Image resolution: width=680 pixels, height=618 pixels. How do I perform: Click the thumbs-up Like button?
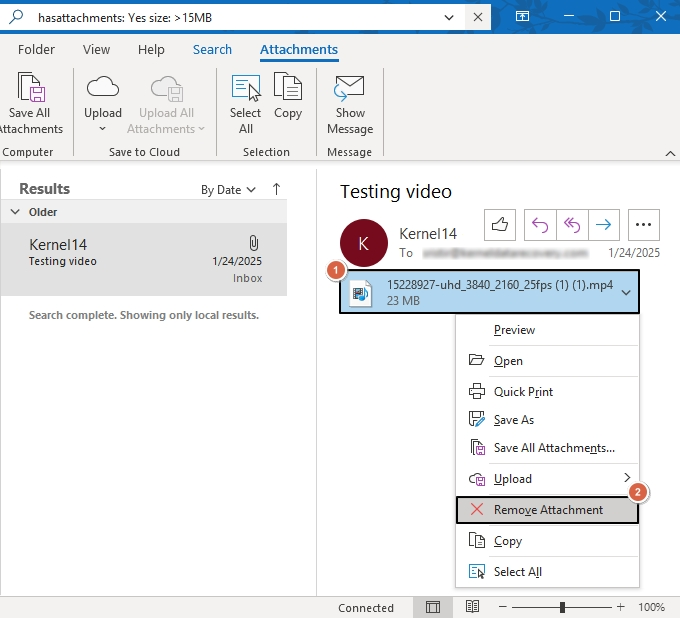tap(500, 225)
